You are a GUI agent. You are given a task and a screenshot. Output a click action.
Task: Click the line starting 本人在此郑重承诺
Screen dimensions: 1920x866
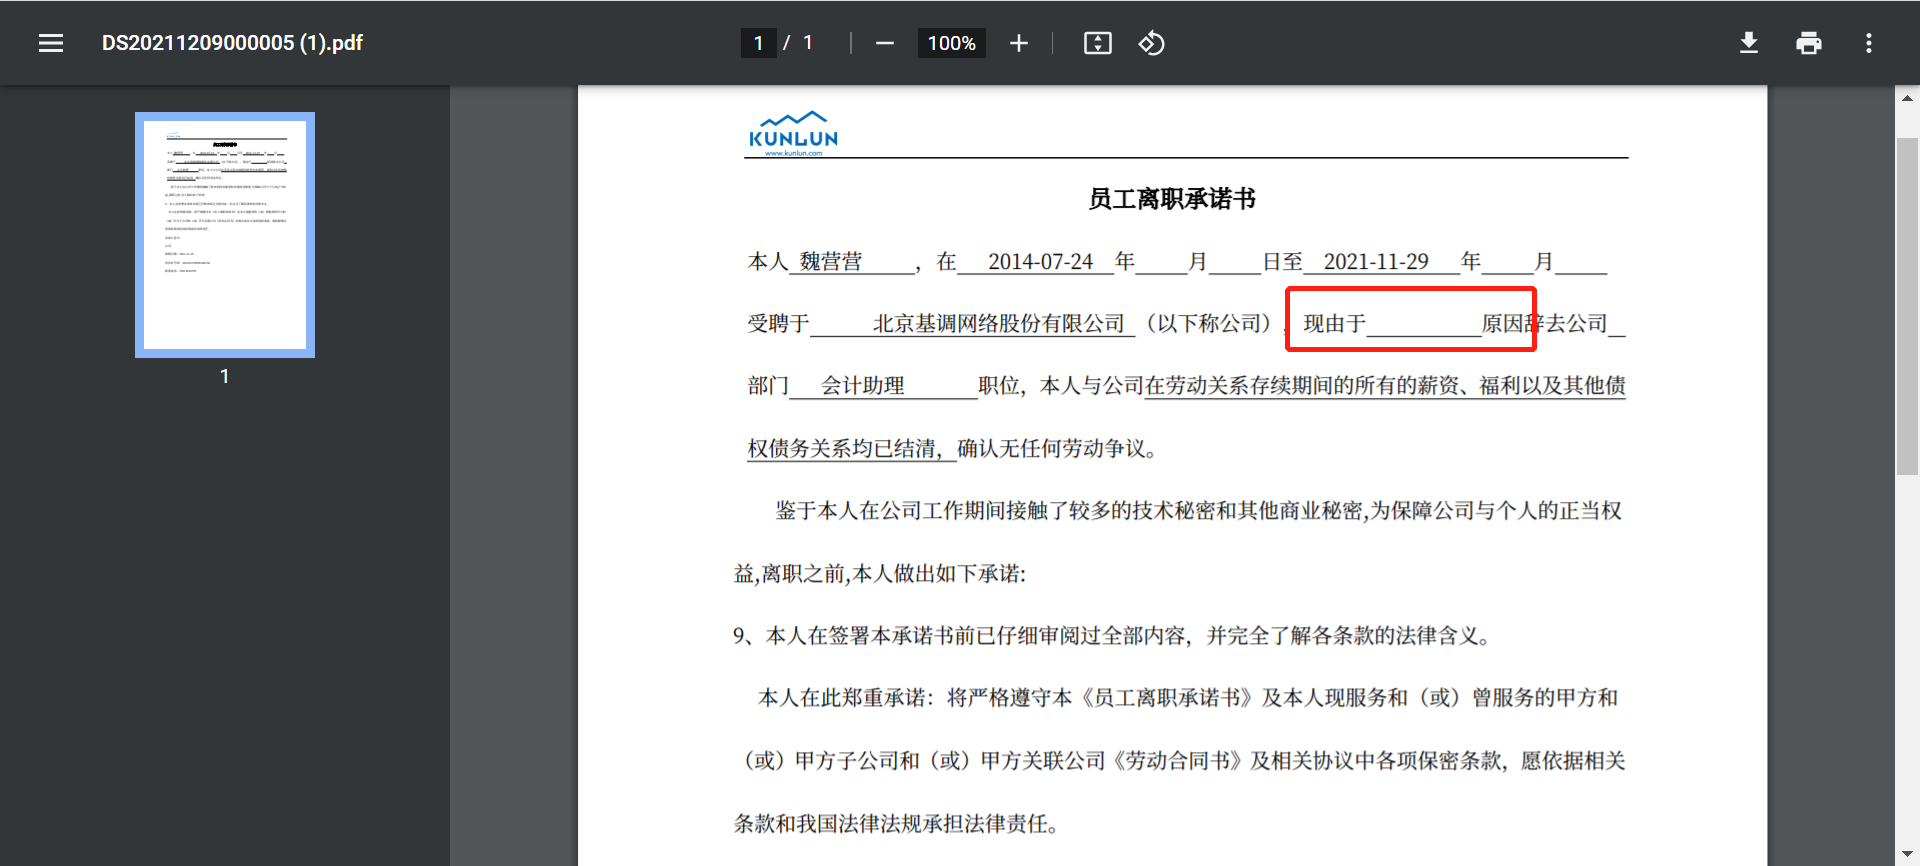click(1188, 698)
